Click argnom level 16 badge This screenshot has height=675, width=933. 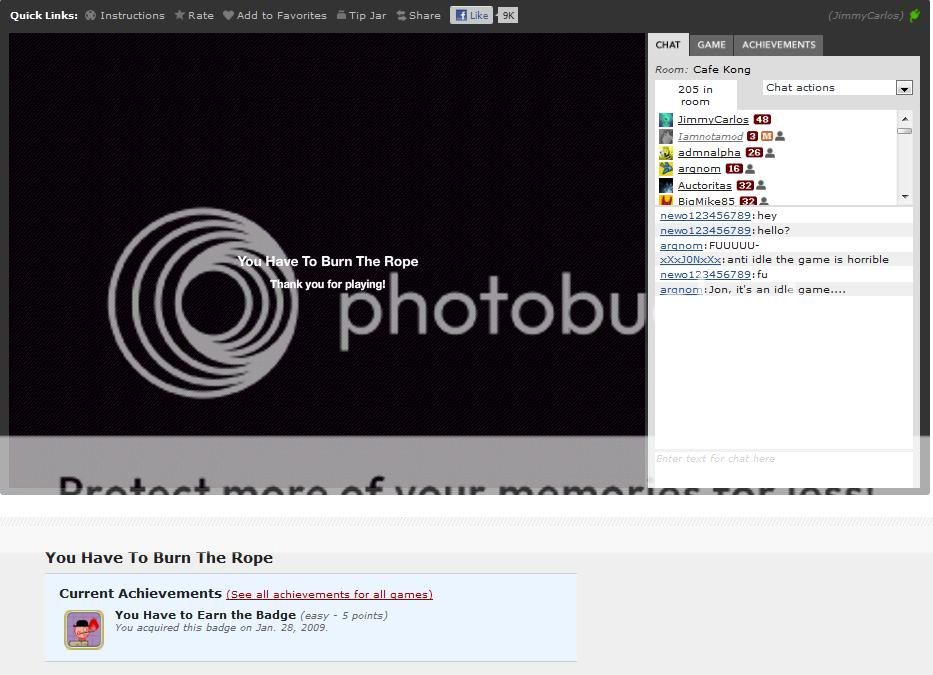[x=734, y=169]
